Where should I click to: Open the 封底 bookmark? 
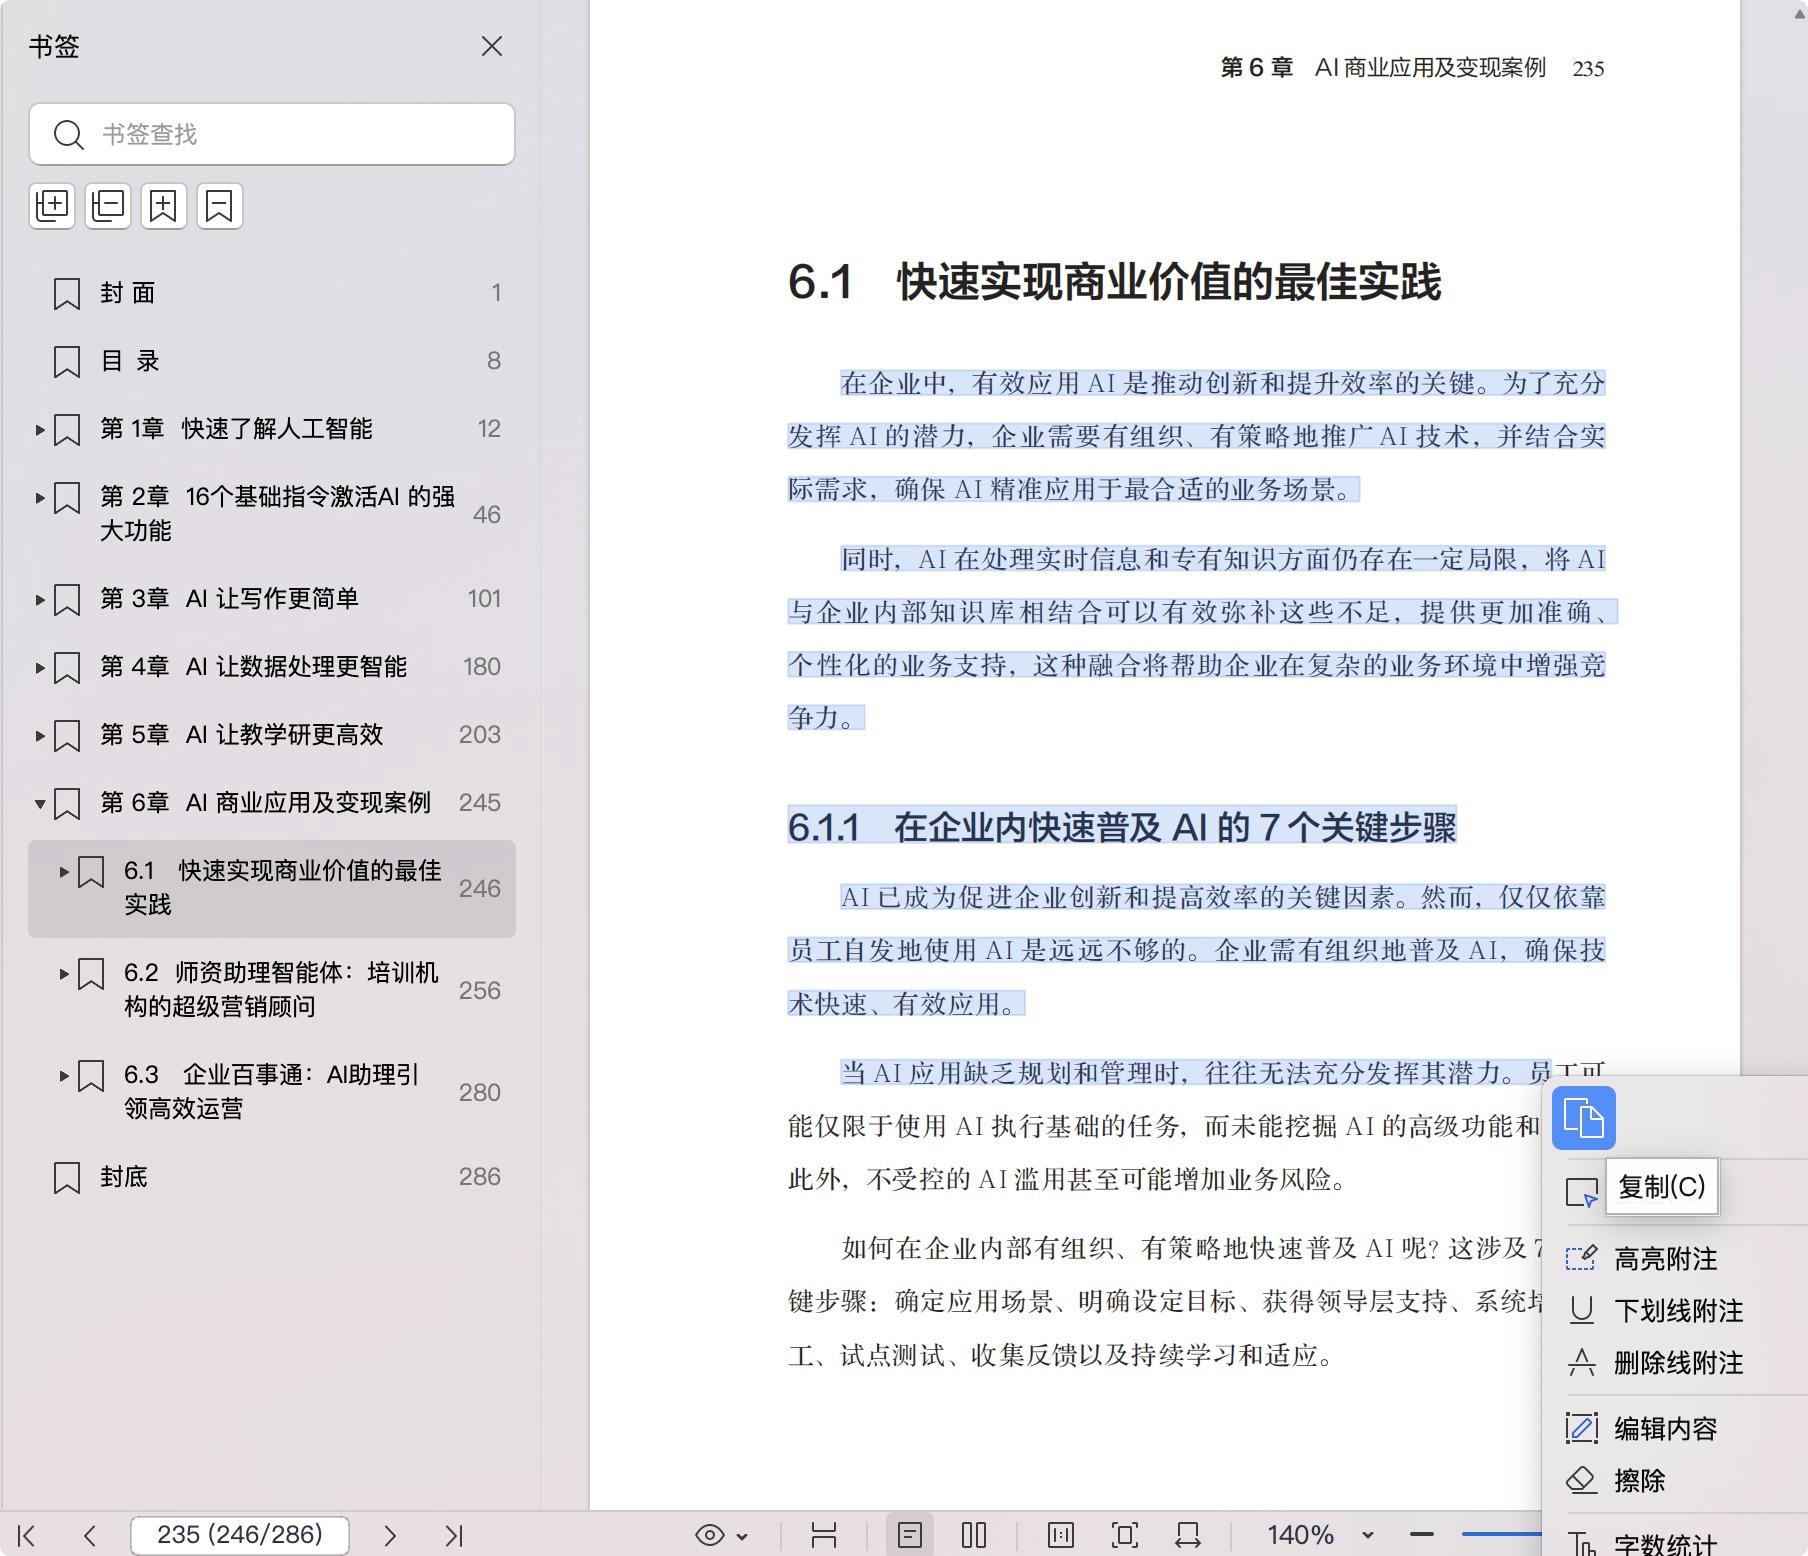tap(124, 1177)
